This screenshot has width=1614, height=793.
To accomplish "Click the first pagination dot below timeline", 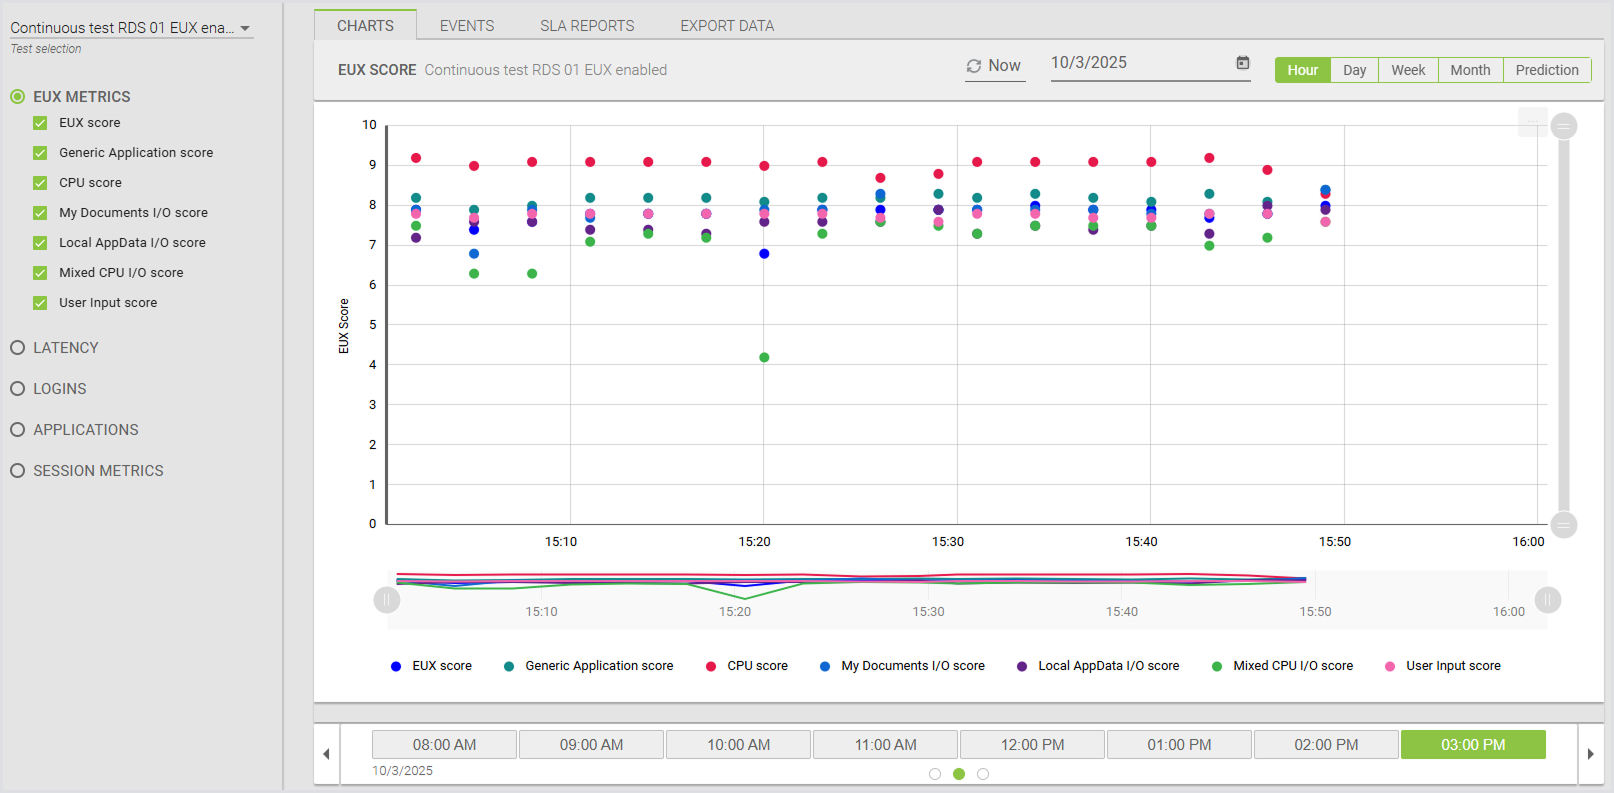I will (x=935, y=774).
